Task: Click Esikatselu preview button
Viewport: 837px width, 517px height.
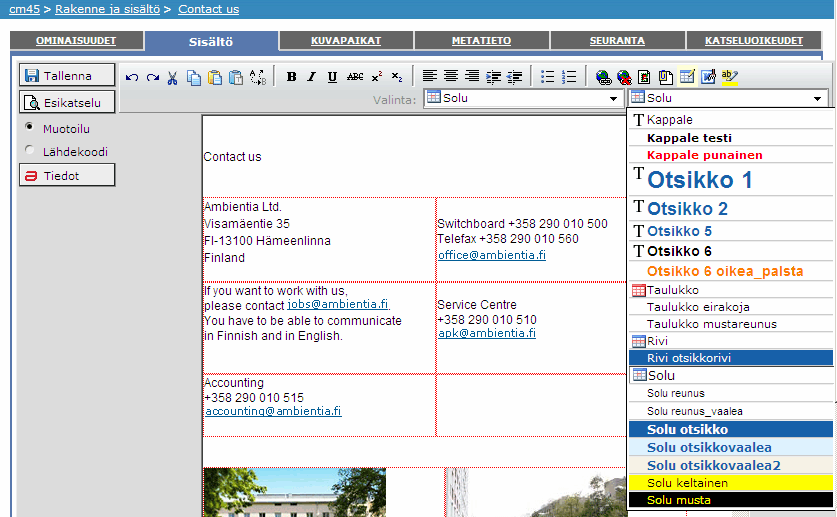Action: [x=67, y=102]
